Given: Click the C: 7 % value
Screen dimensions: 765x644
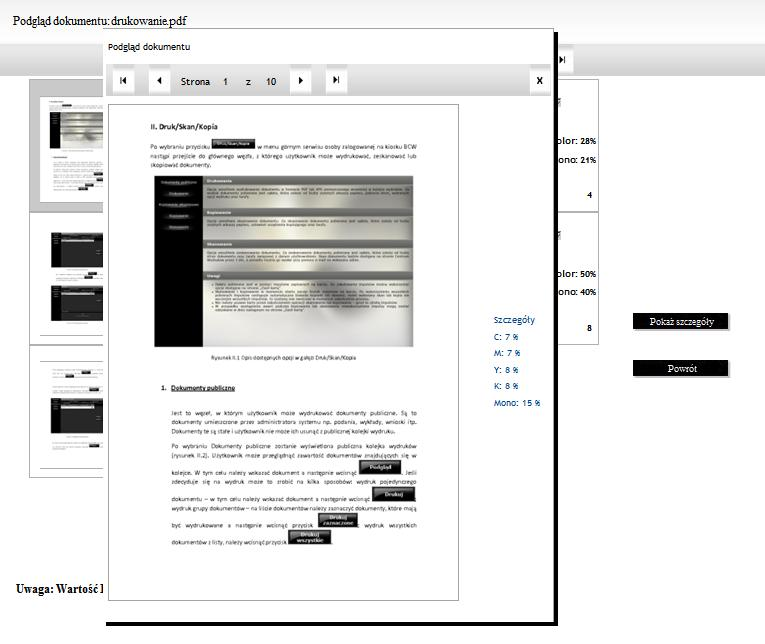Looking at the screenshot, I should pos(506,337).
